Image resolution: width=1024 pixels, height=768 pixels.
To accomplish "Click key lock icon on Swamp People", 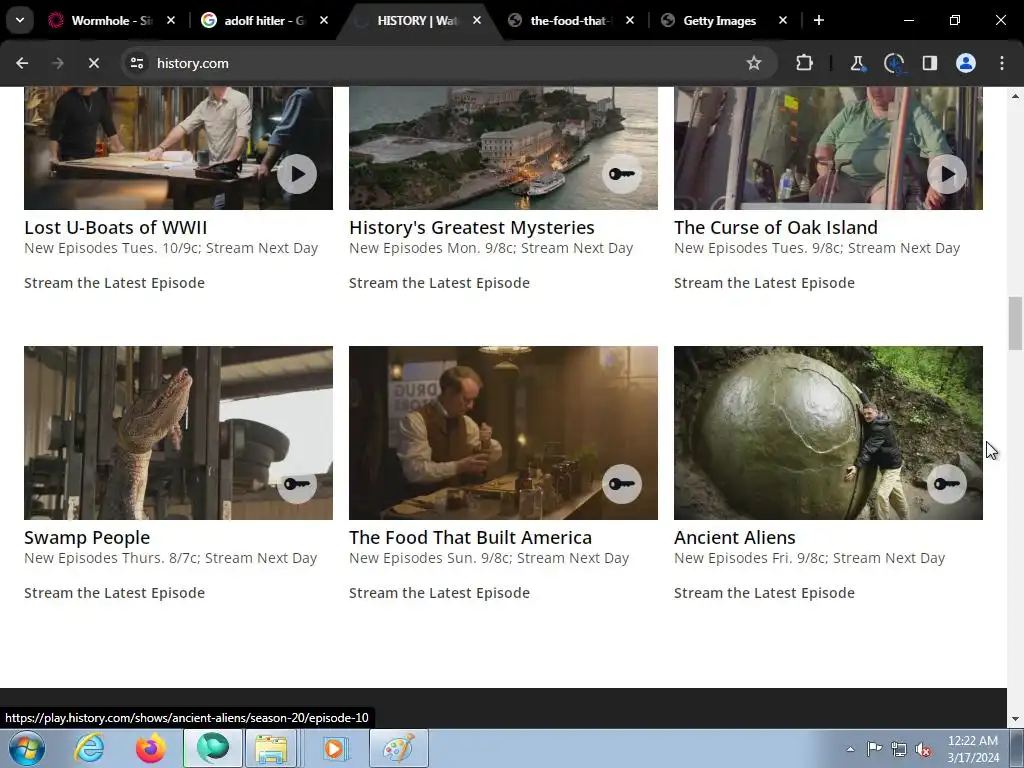I will (296, 484).
